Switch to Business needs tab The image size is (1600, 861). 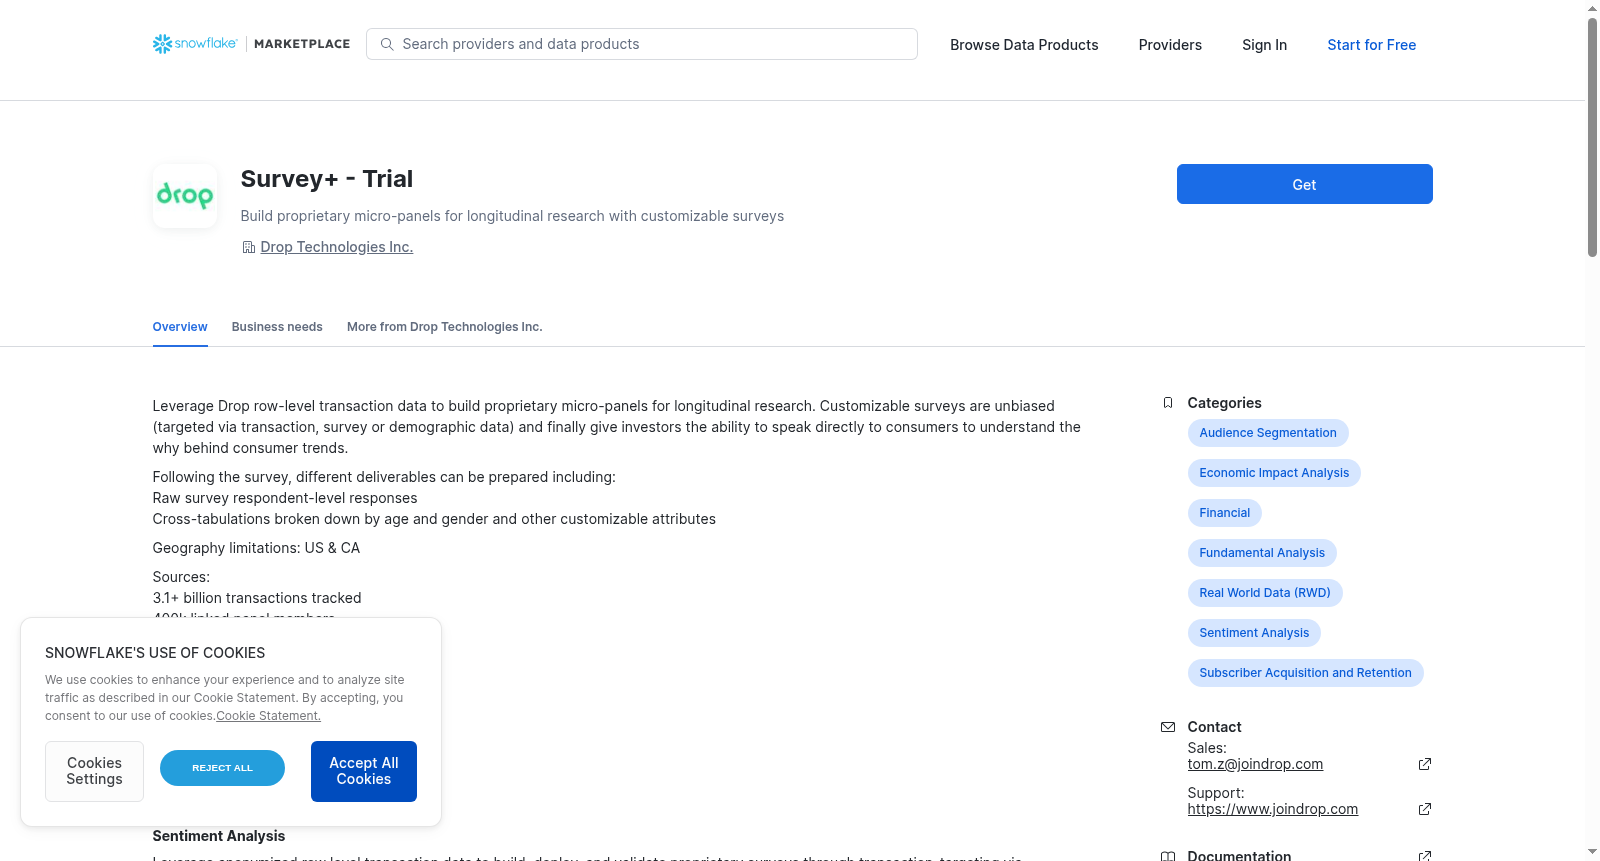277,327
